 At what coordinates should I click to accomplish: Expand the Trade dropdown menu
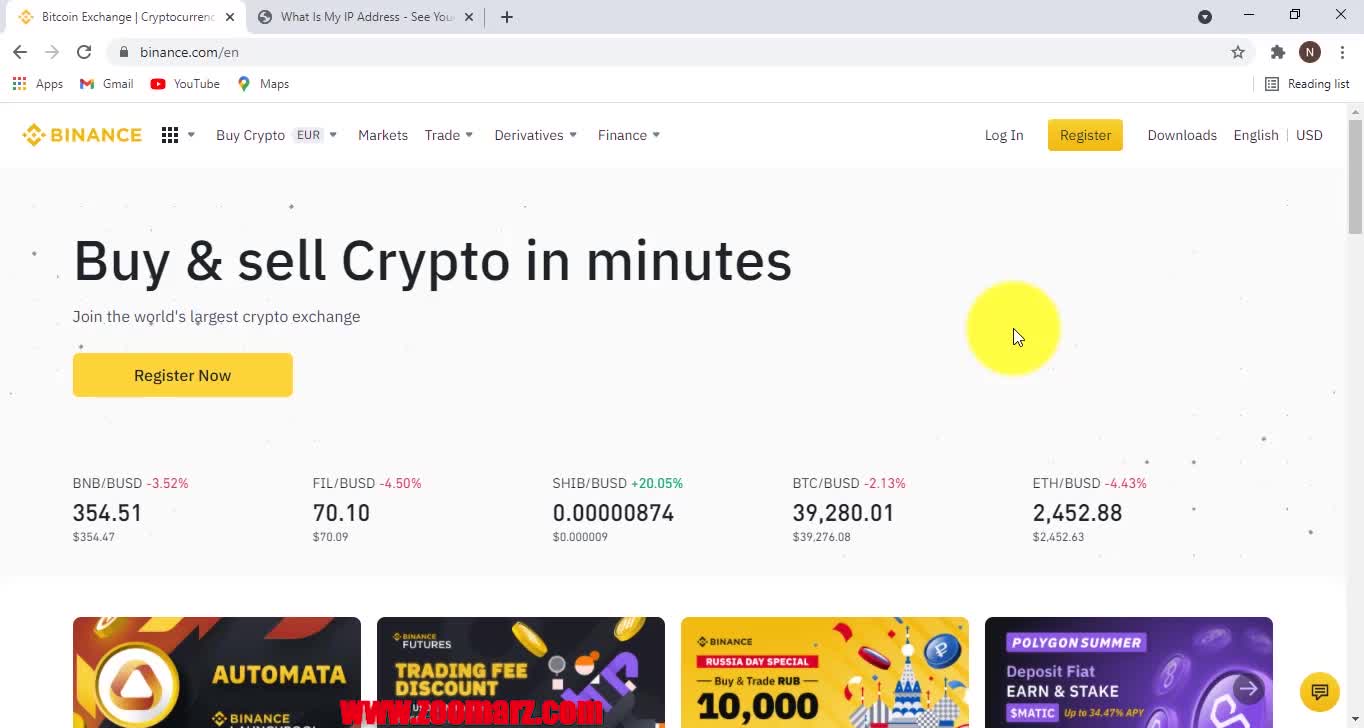point(448,135)
